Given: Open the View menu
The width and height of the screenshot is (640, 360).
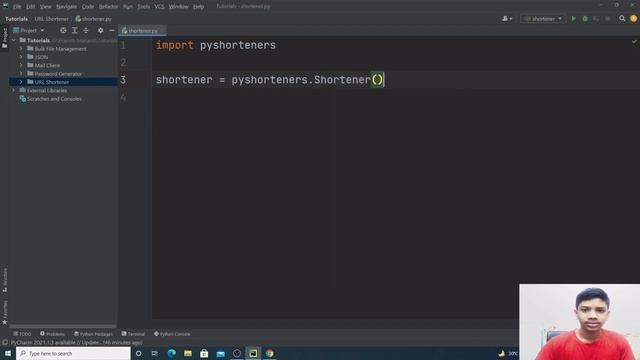Looking at the screenshot, I should (x=45, y=7).
